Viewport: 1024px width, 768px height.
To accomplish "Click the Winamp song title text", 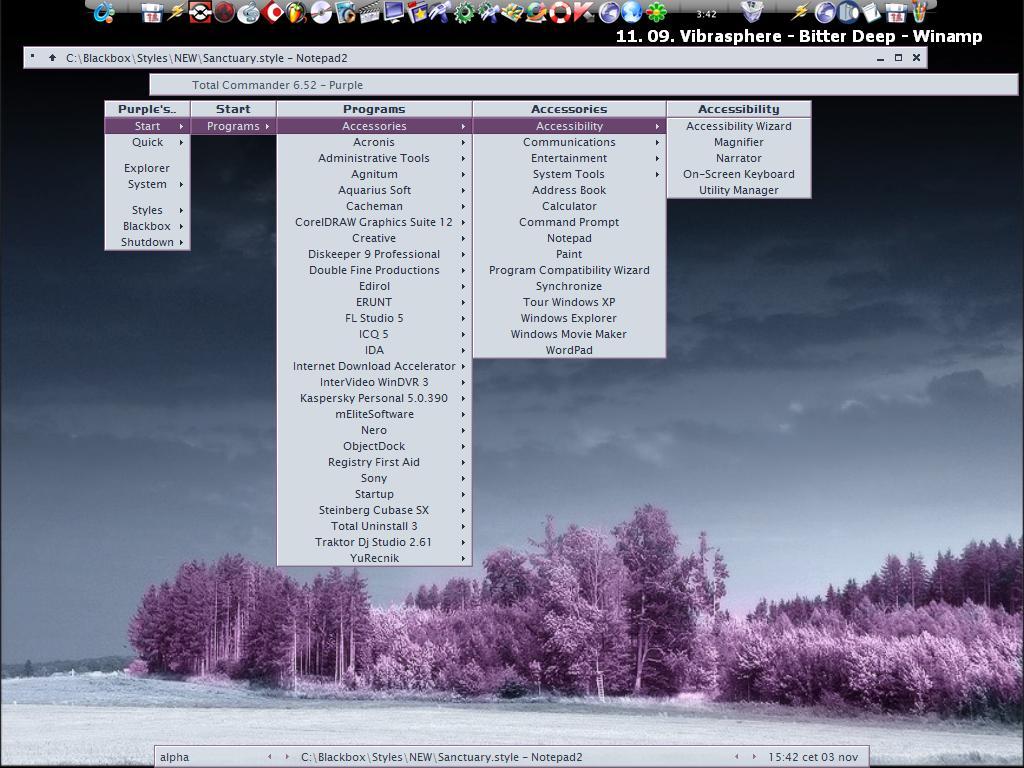I will coord(799,36).
